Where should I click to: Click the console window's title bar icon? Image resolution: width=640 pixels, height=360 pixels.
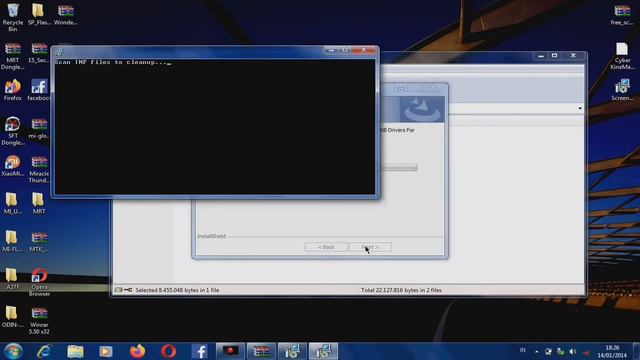coord(59,51)
